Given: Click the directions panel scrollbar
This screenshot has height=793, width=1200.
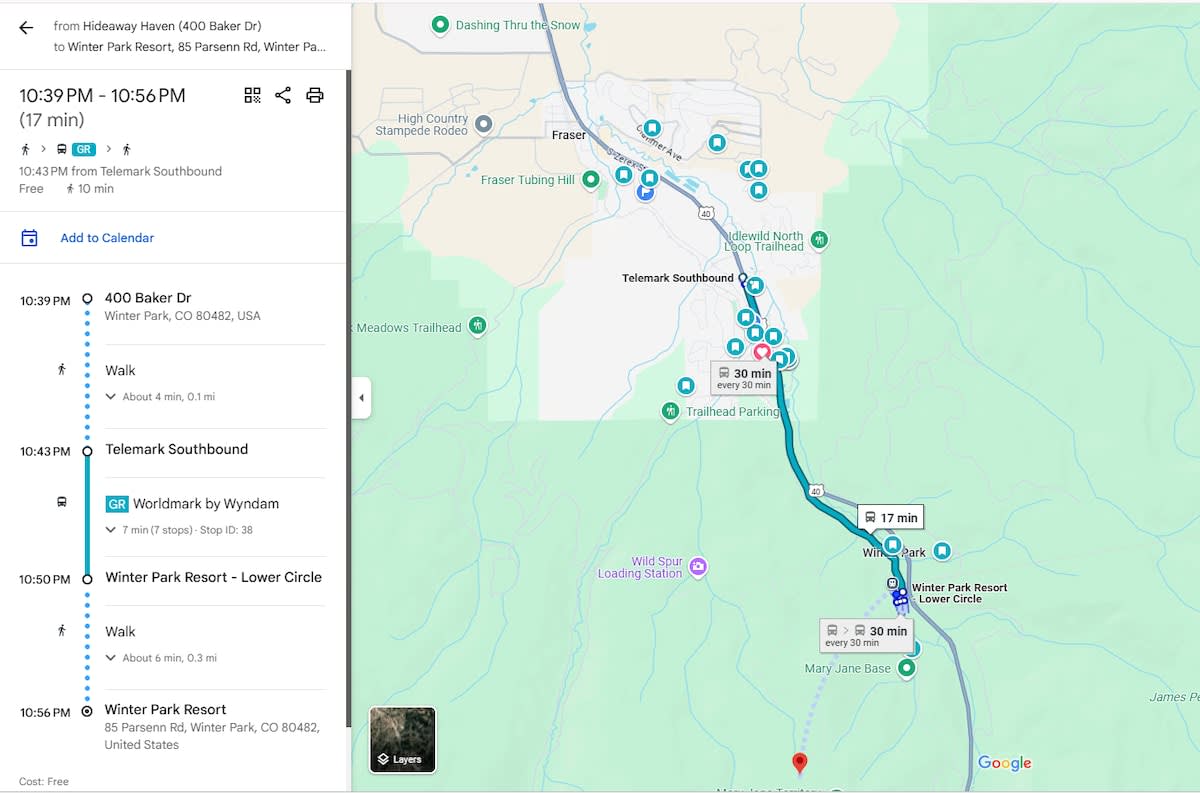Looking at the screenshot, I should [348, 400].
